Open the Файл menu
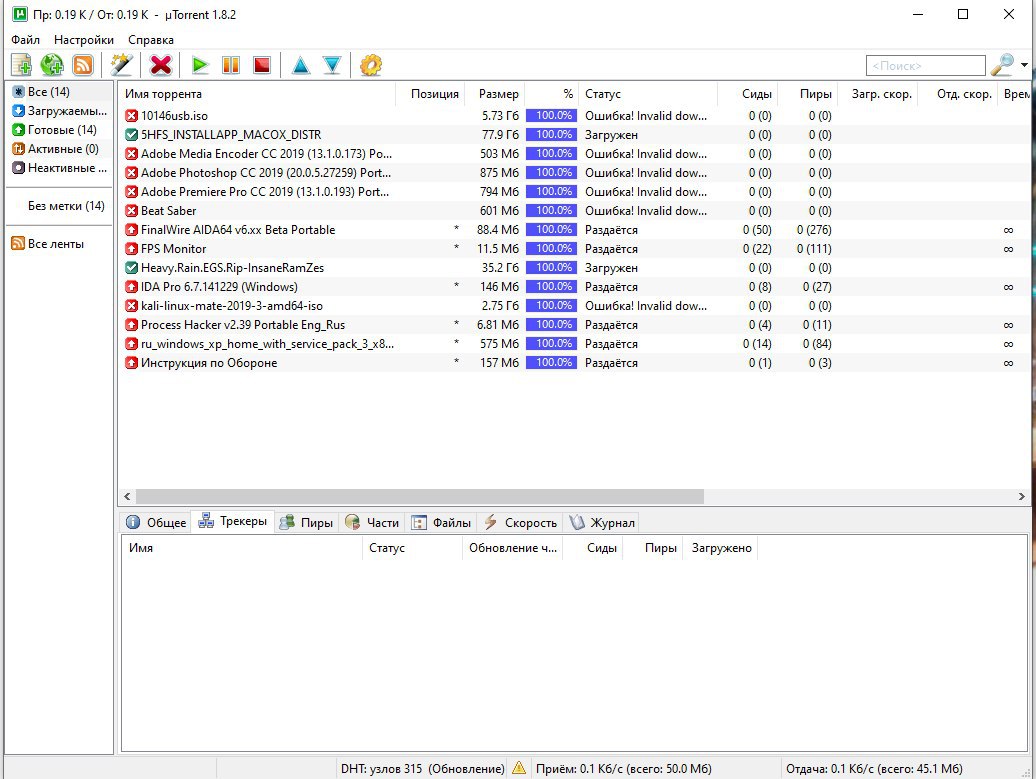Viewport: 1036px width, 779px height. click(x=25, y=40)
